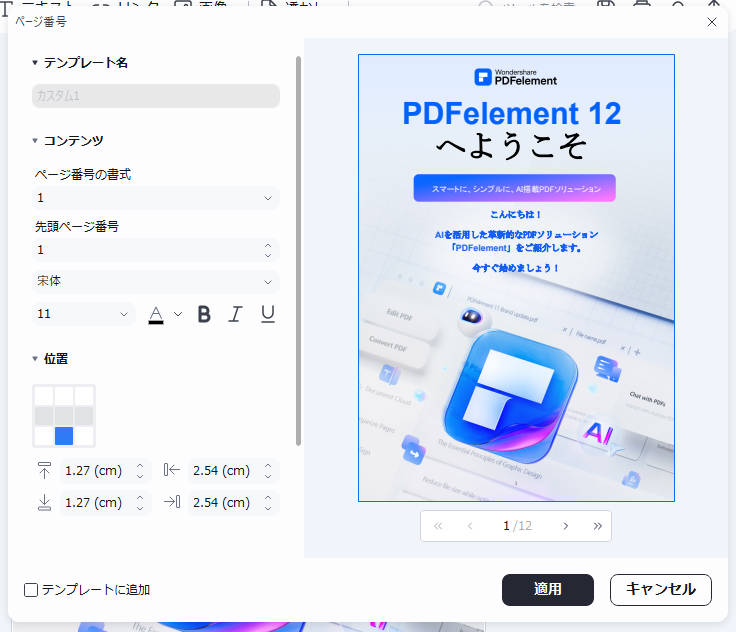Viewport: 736px width, 632px height.
Task: Increase the right margin value
Action: [x=268, y=498]
